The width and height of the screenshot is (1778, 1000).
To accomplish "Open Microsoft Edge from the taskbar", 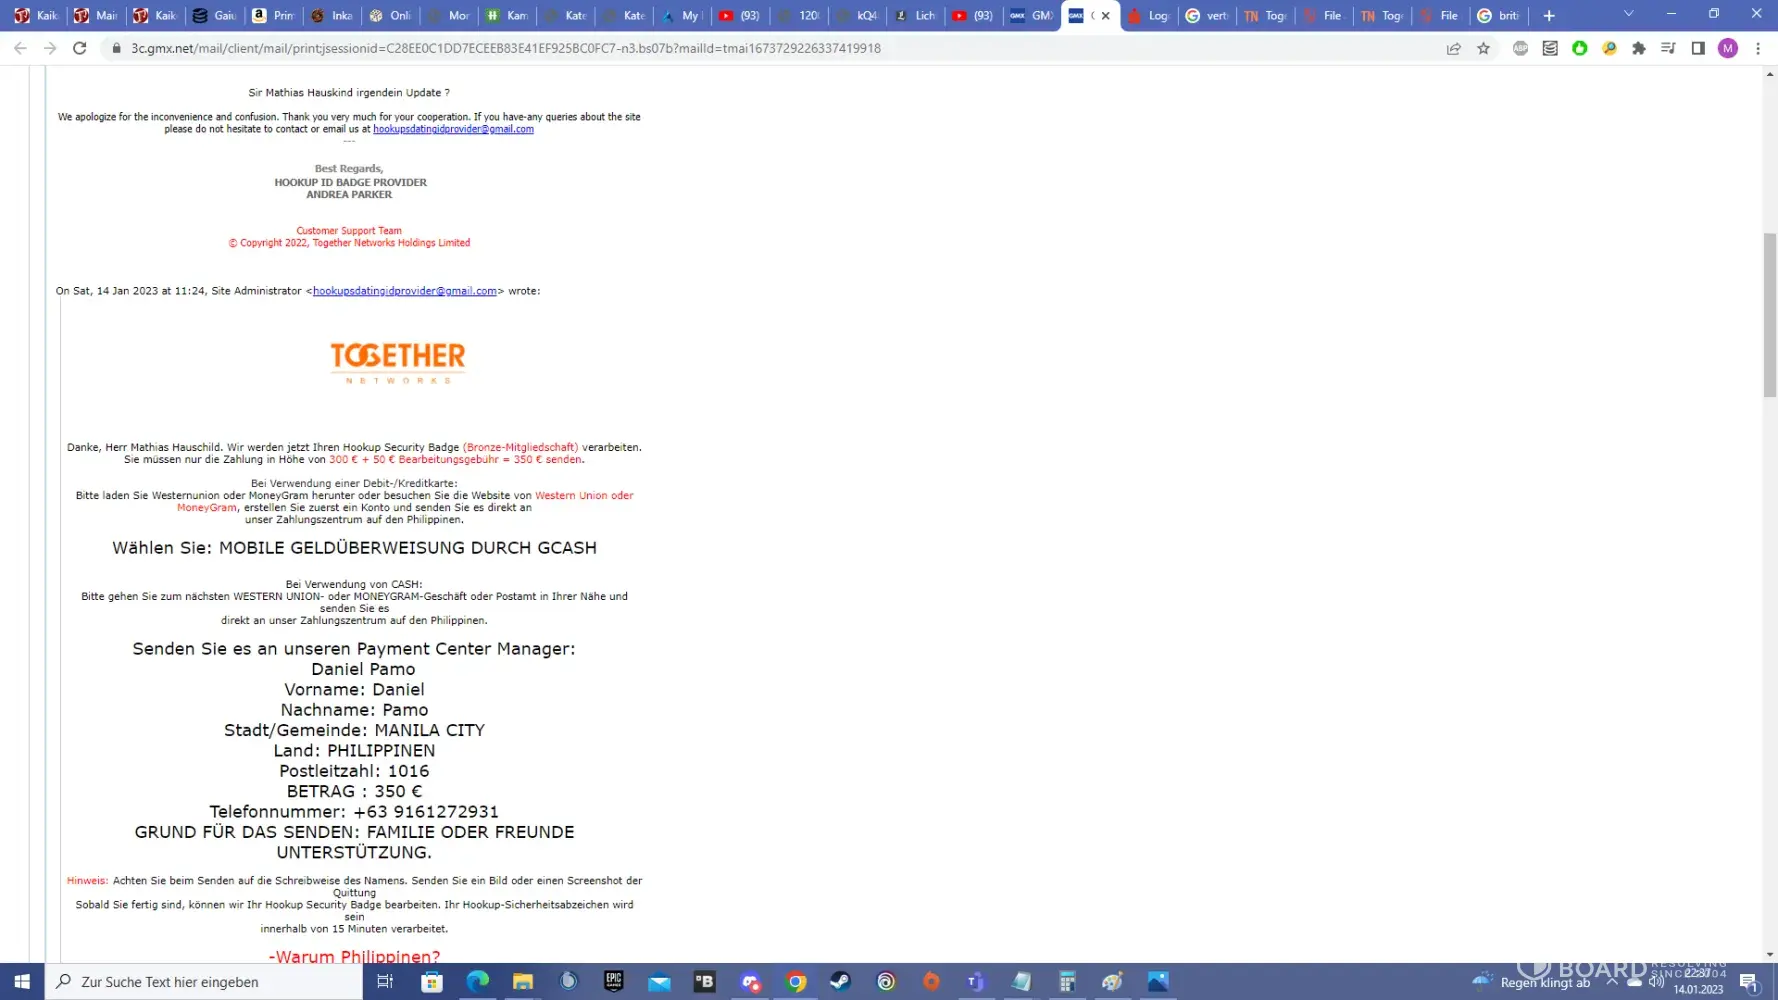I will (x=478, y=982).
